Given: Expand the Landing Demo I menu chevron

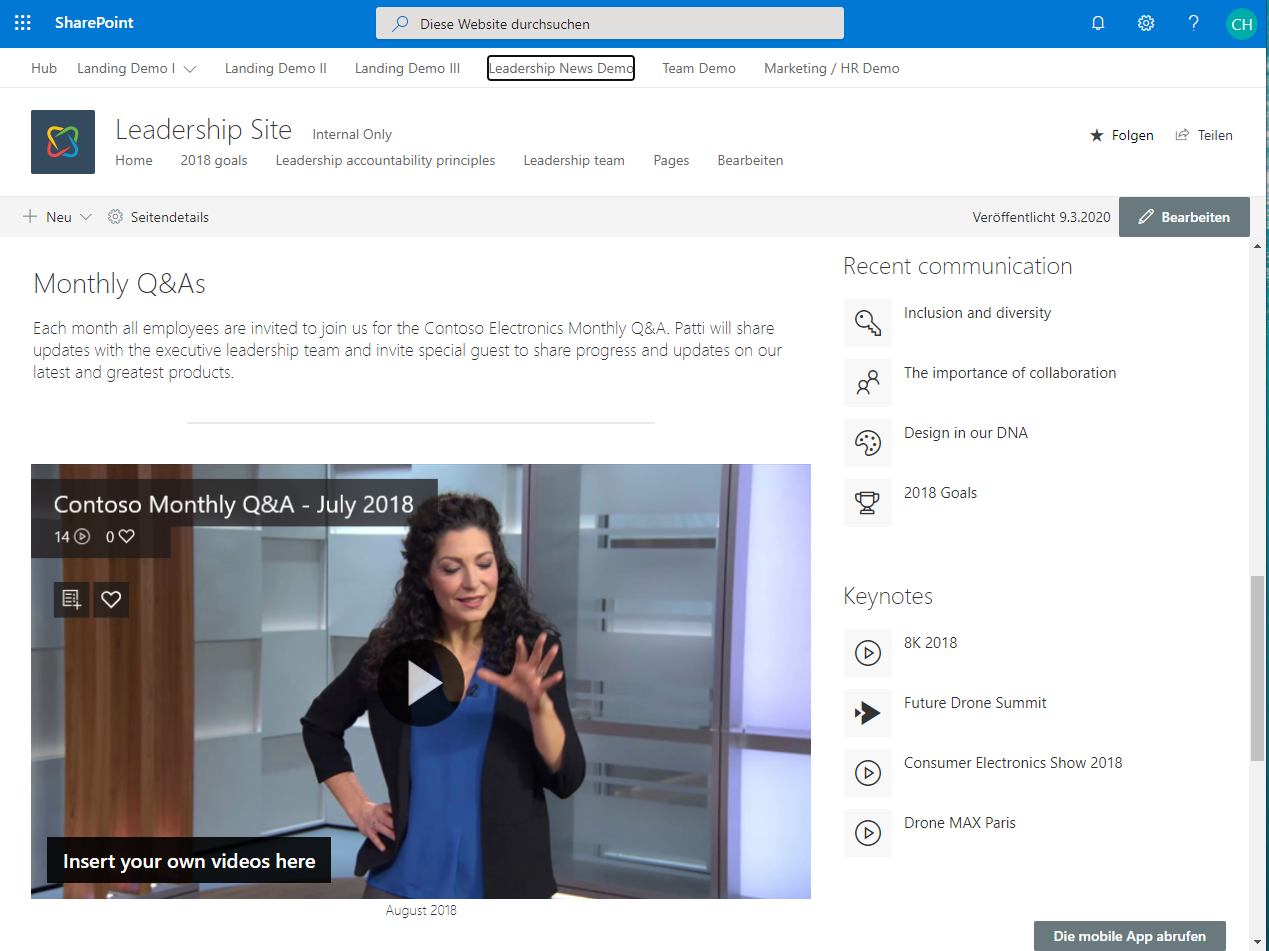Looking at the screenshot, I should (x=190, y=69).
